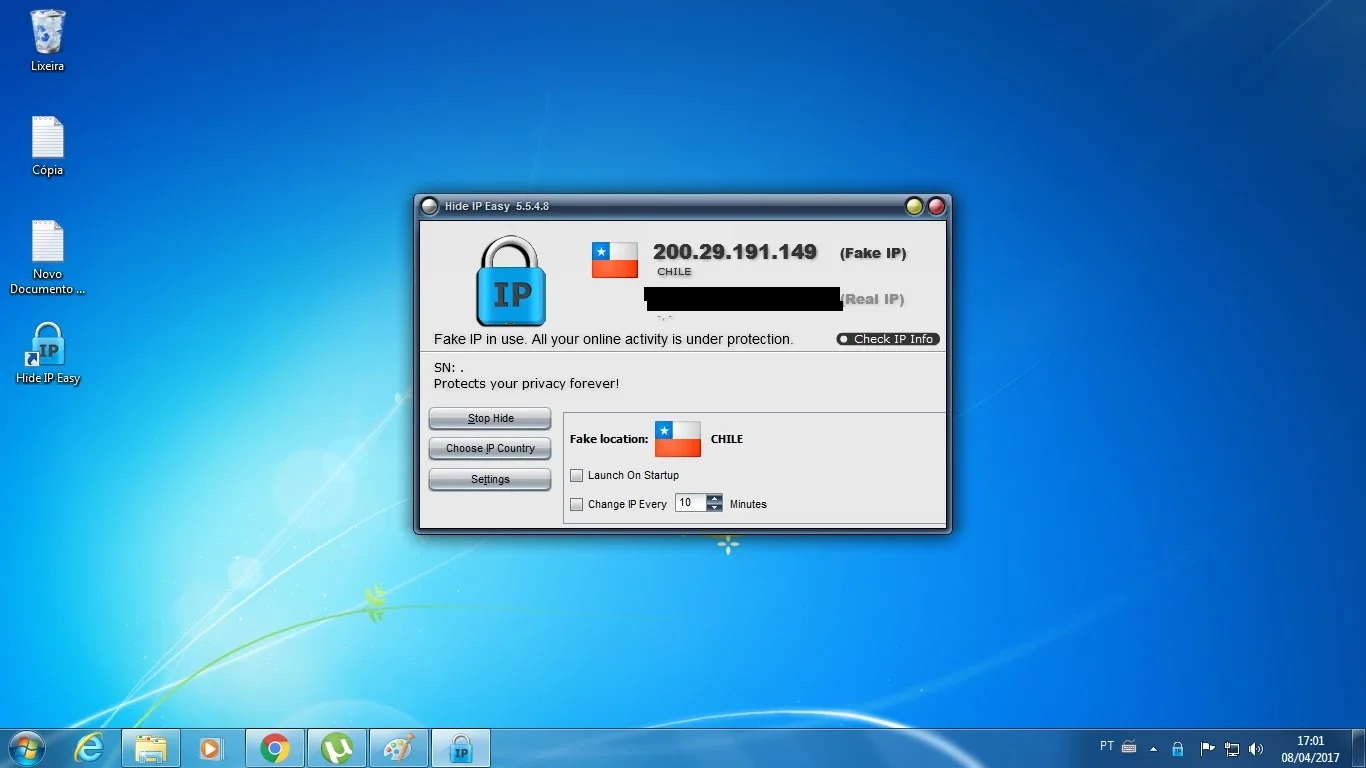Click the CHILE label under fake IP
This screenshot has height=768, width=1366.
(674, 272)
